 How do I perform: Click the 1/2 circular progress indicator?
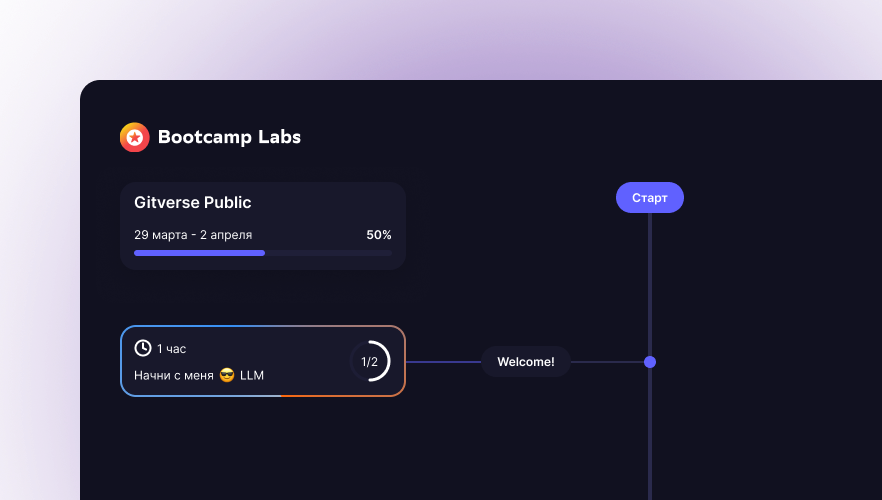tap(369, 362)
